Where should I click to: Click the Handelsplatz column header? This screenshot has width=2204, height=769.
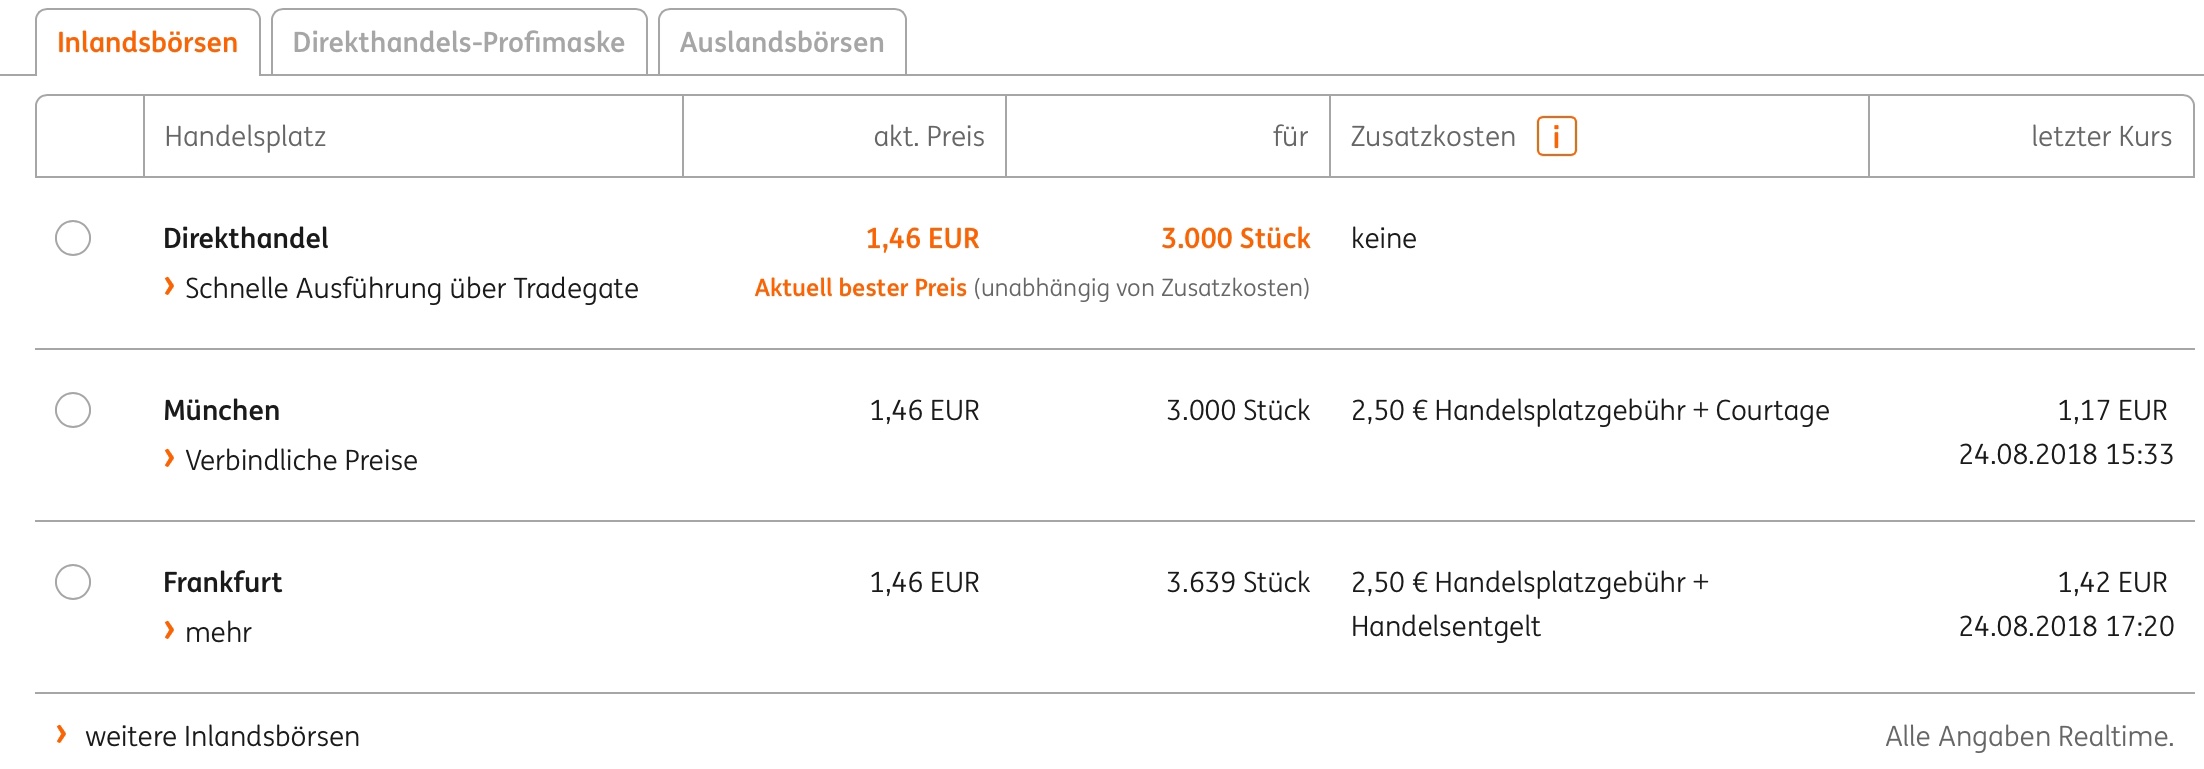pyautogui.click(x=245, y=137)
